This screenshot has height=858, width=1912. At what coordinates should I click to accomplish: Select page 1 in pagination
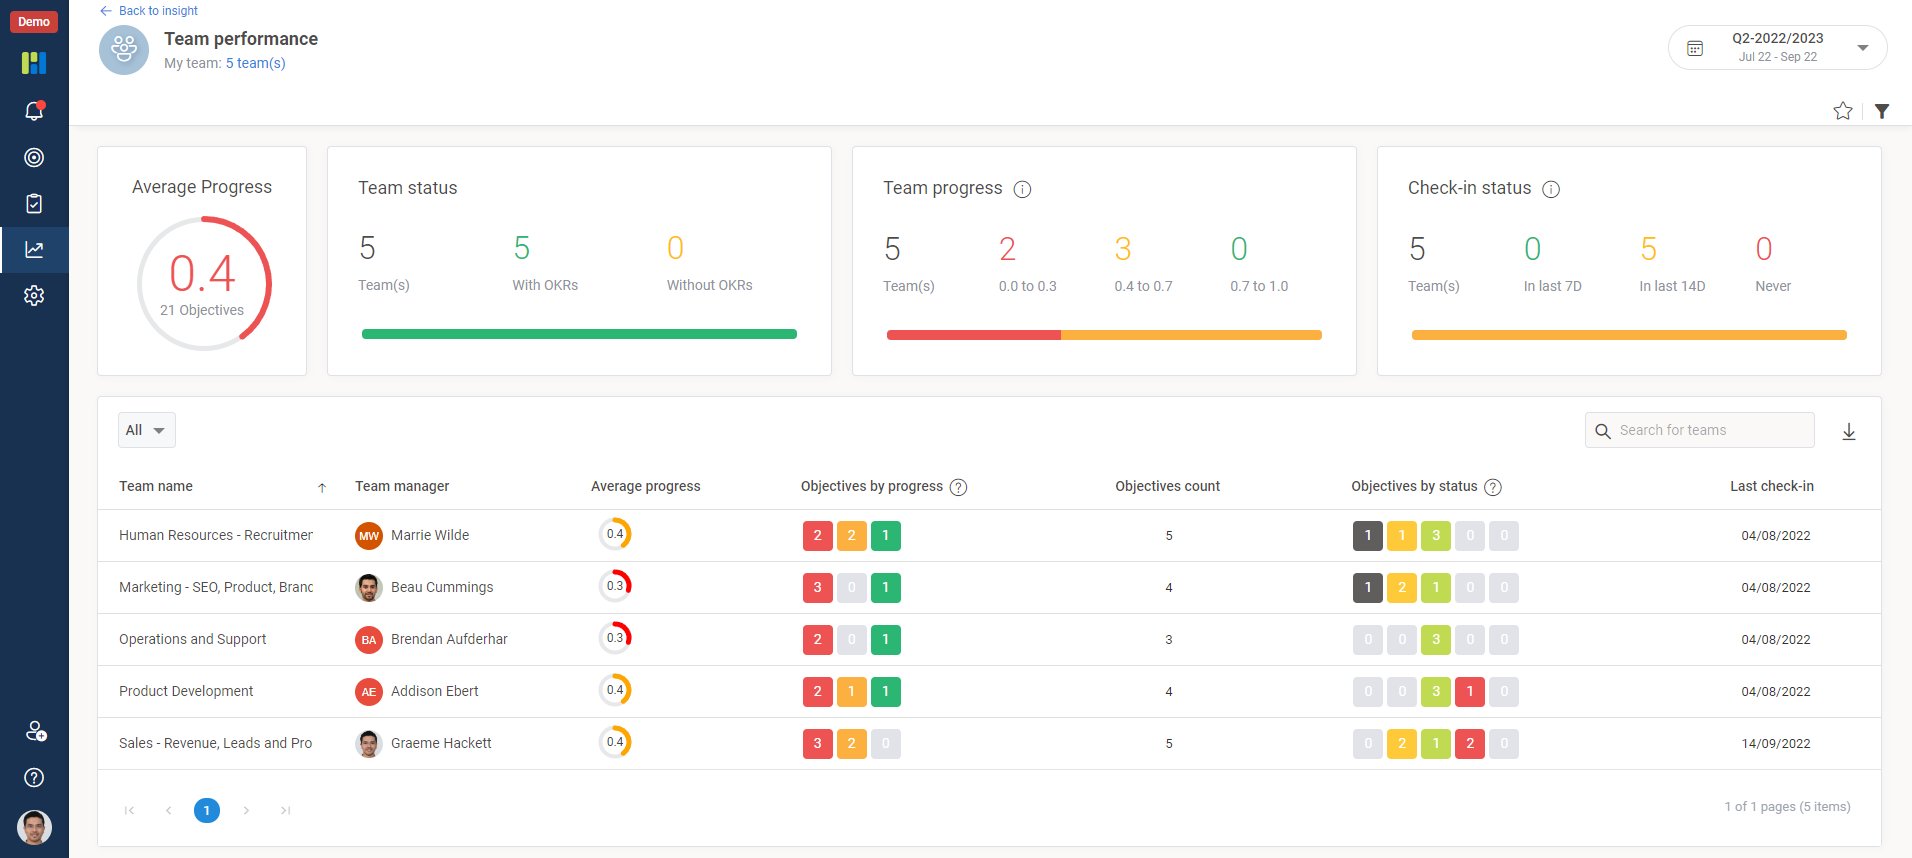[x=207, y=810]
